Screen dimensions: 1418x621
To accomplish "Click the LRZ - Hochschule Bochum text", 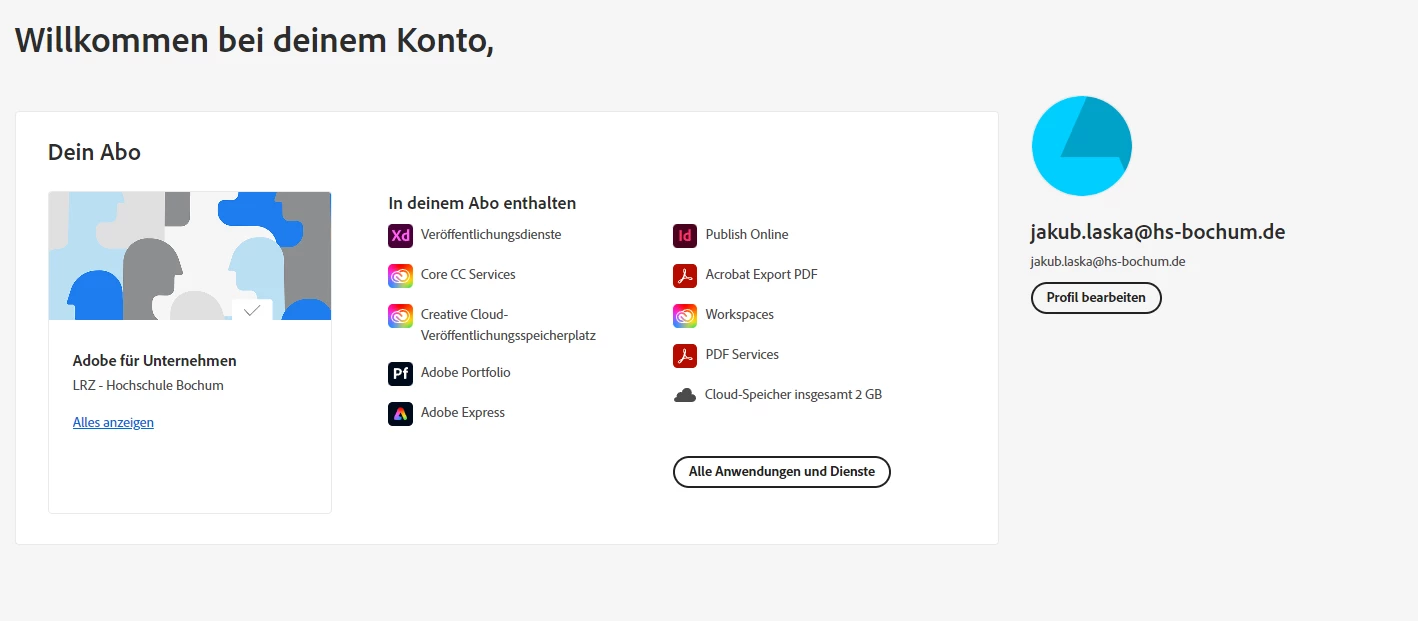I will click(148, 386).
